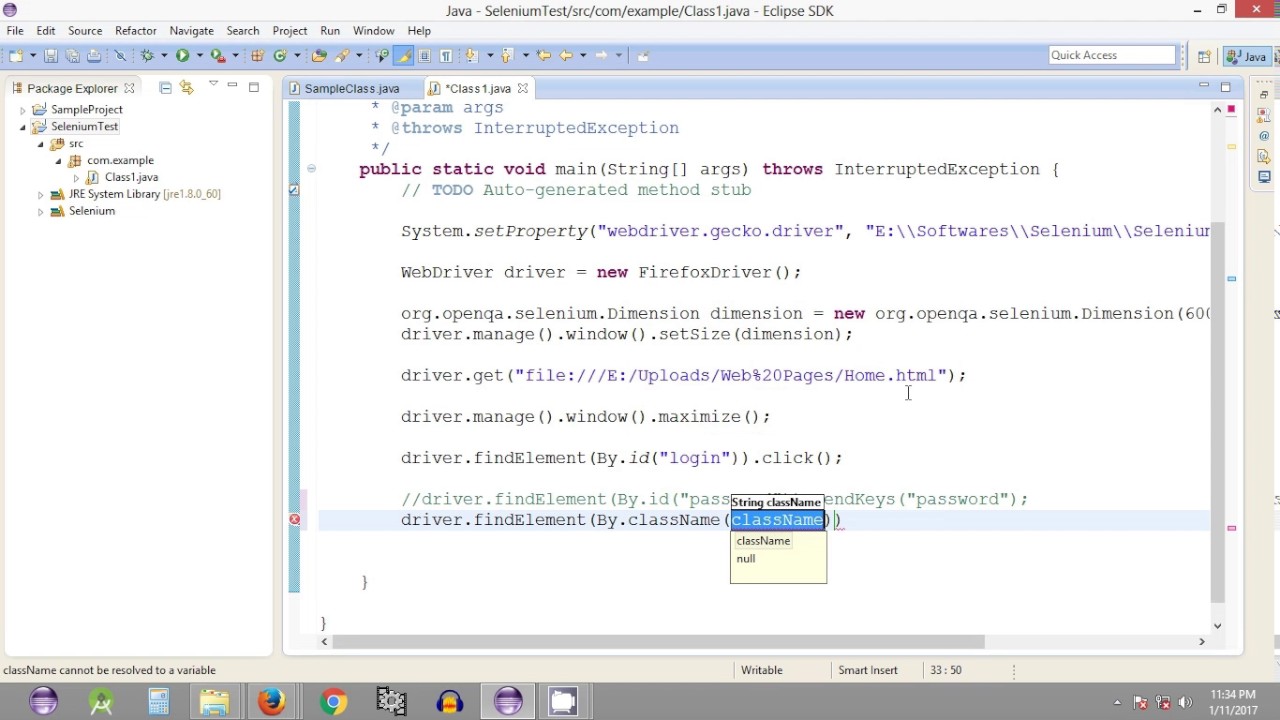Click the Restore icon in right sidebar

click(1264, 94)
